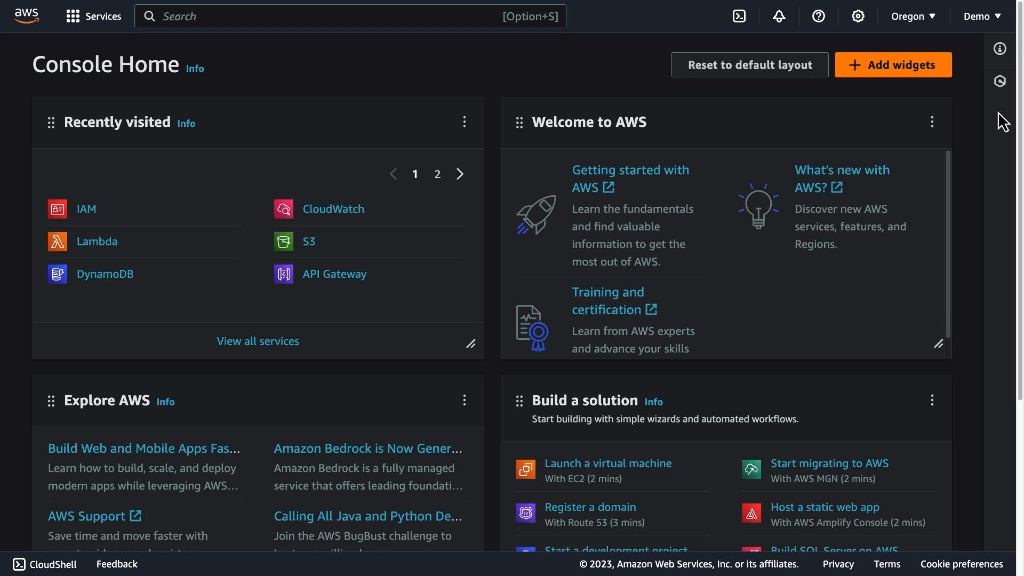Open View all services link
Screen dimensions: 1024x576
pos(258,341)
